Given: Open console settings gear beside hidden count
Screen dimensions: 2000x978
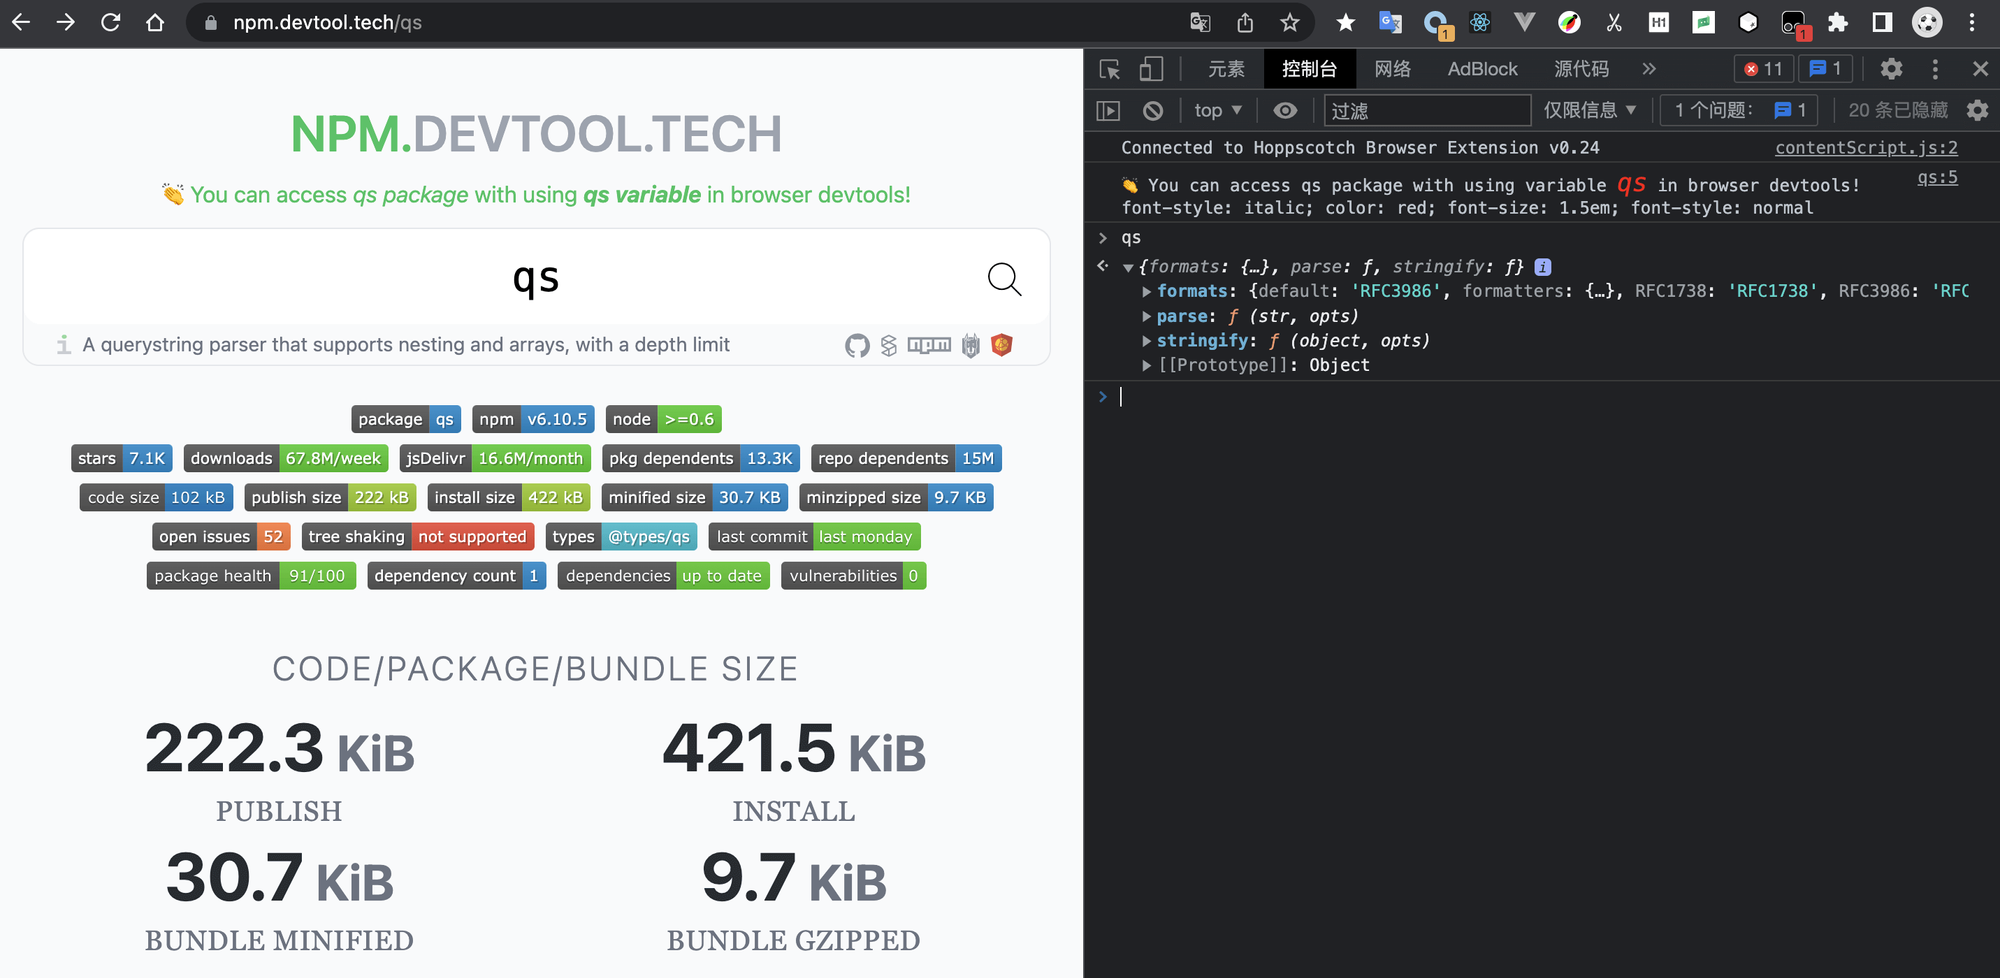Looking at the screenshot, I should 1977,110.
